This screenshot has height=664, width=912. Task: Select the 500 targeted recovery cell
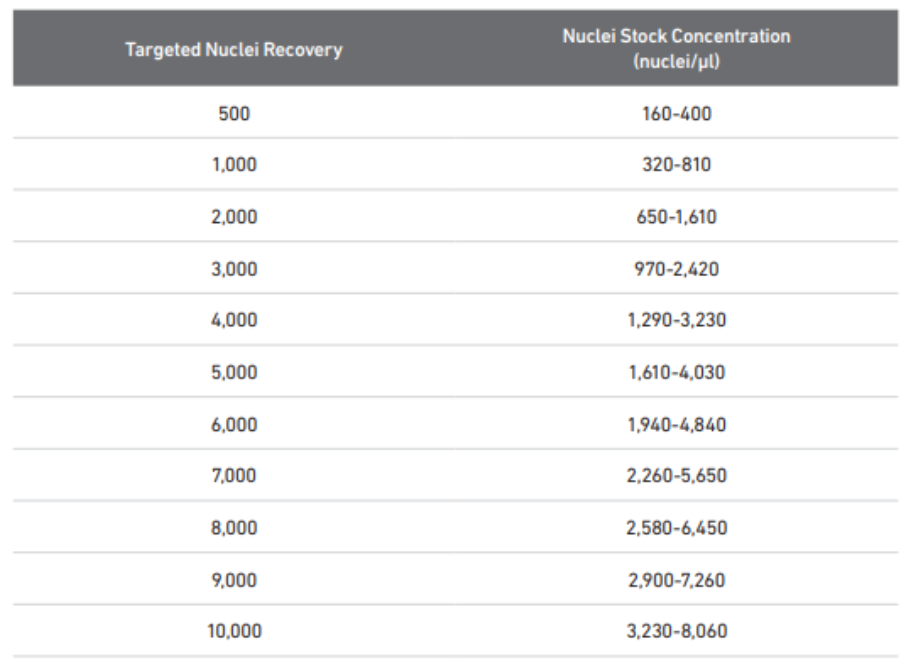point(234,113)
